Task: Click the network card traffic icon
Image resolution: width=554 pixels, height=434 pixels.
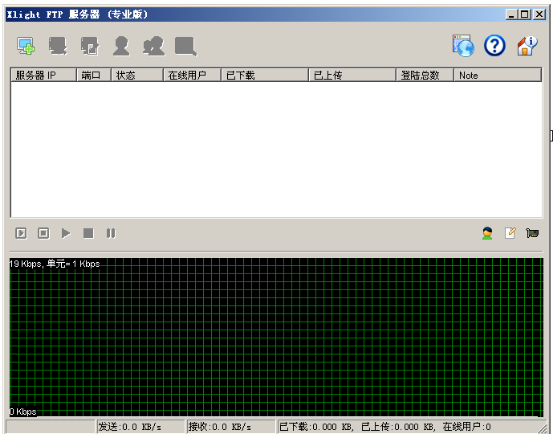Action: pos(532,233)
